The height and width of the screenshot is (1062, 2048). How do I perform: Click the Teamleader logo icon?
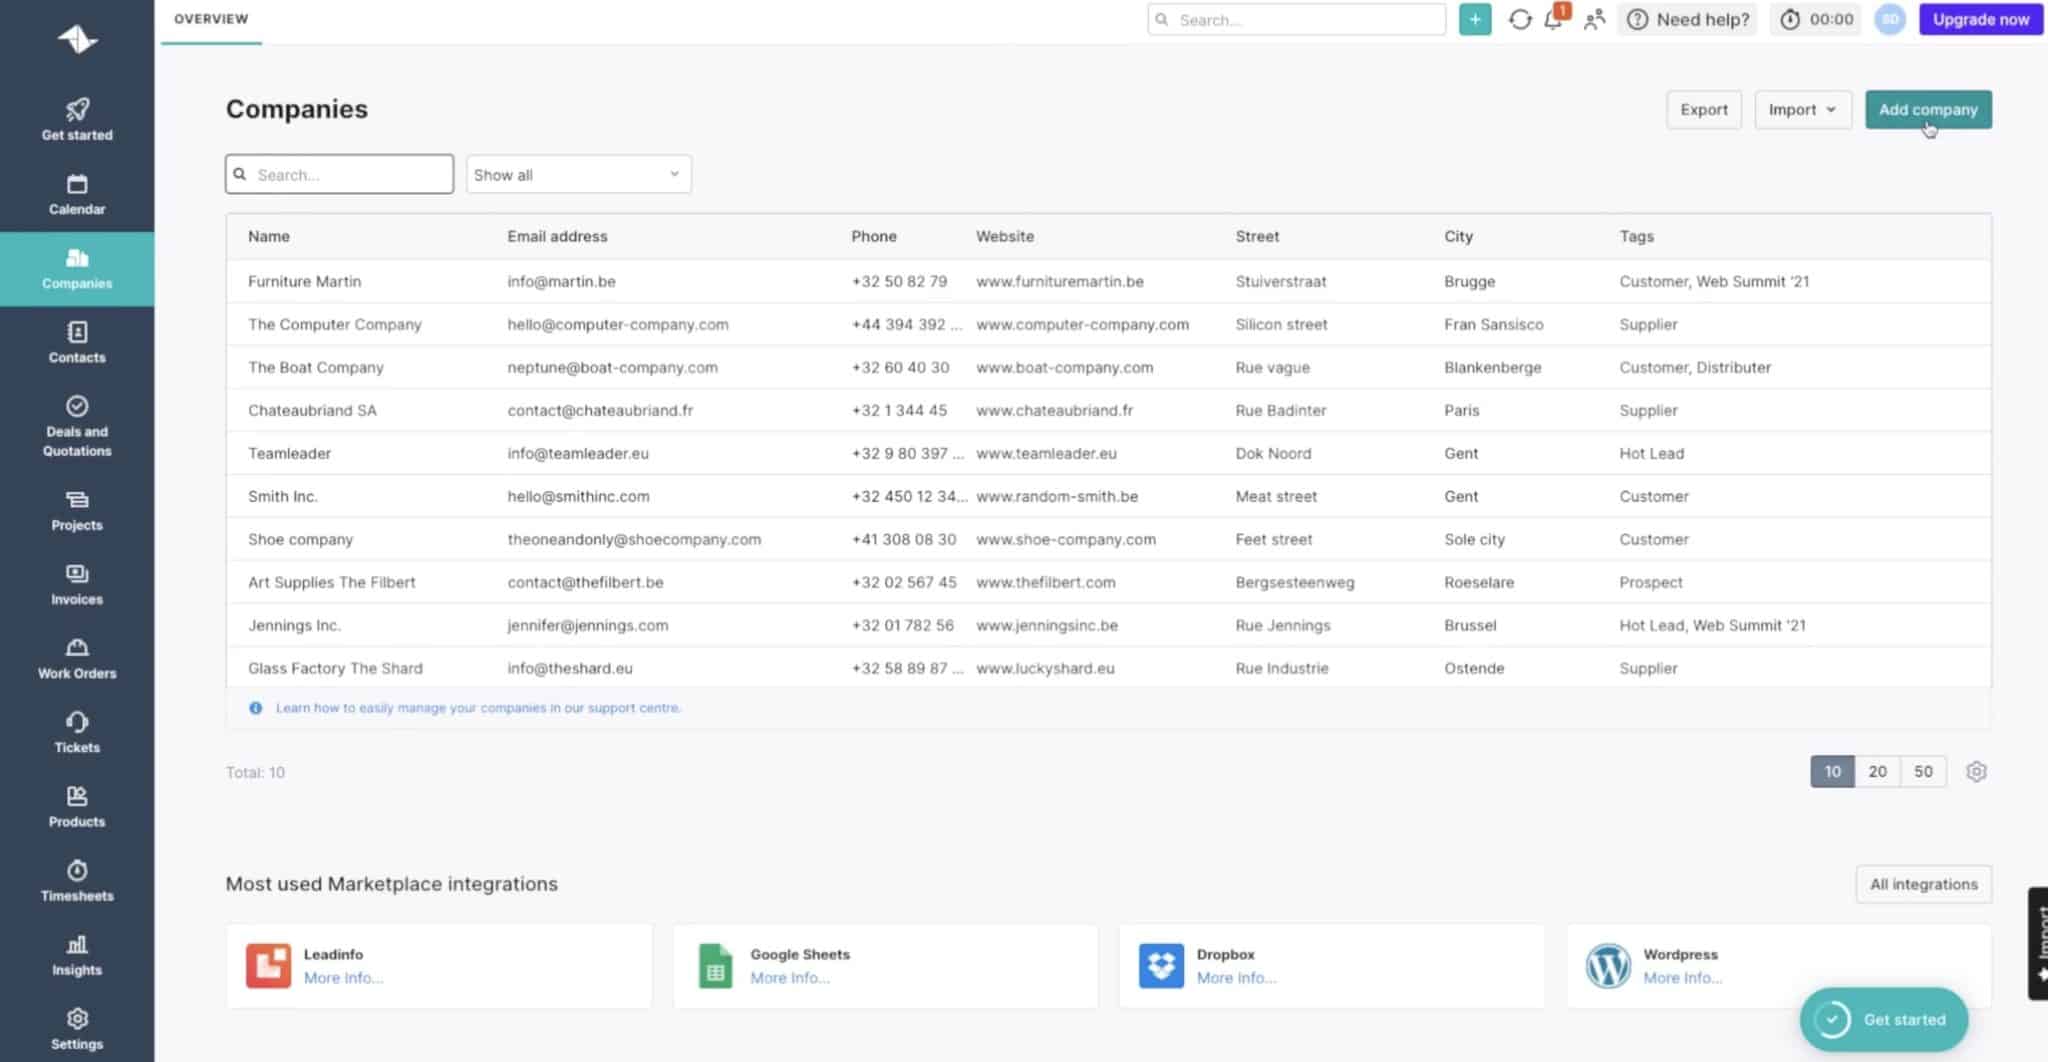[77, 39]
